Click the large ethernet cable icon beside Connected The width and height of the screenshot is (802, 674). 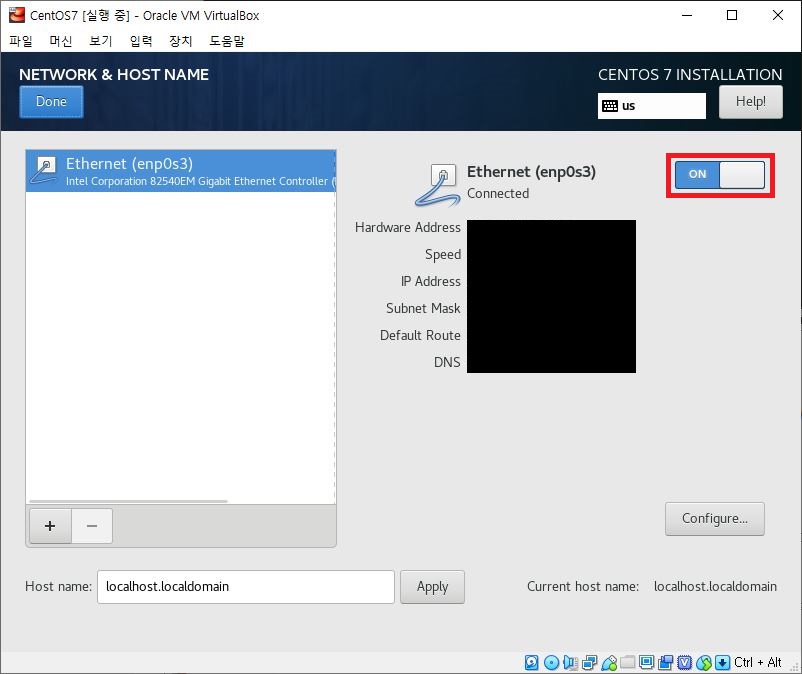coord(437,185)
